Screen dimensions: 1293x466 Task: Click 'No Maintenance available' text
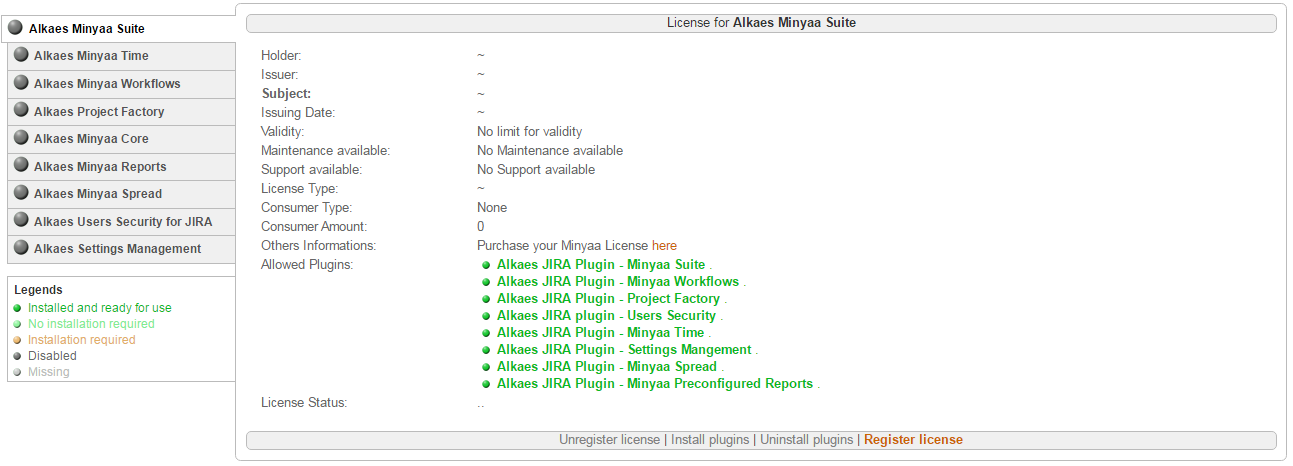tap(550, 150)
